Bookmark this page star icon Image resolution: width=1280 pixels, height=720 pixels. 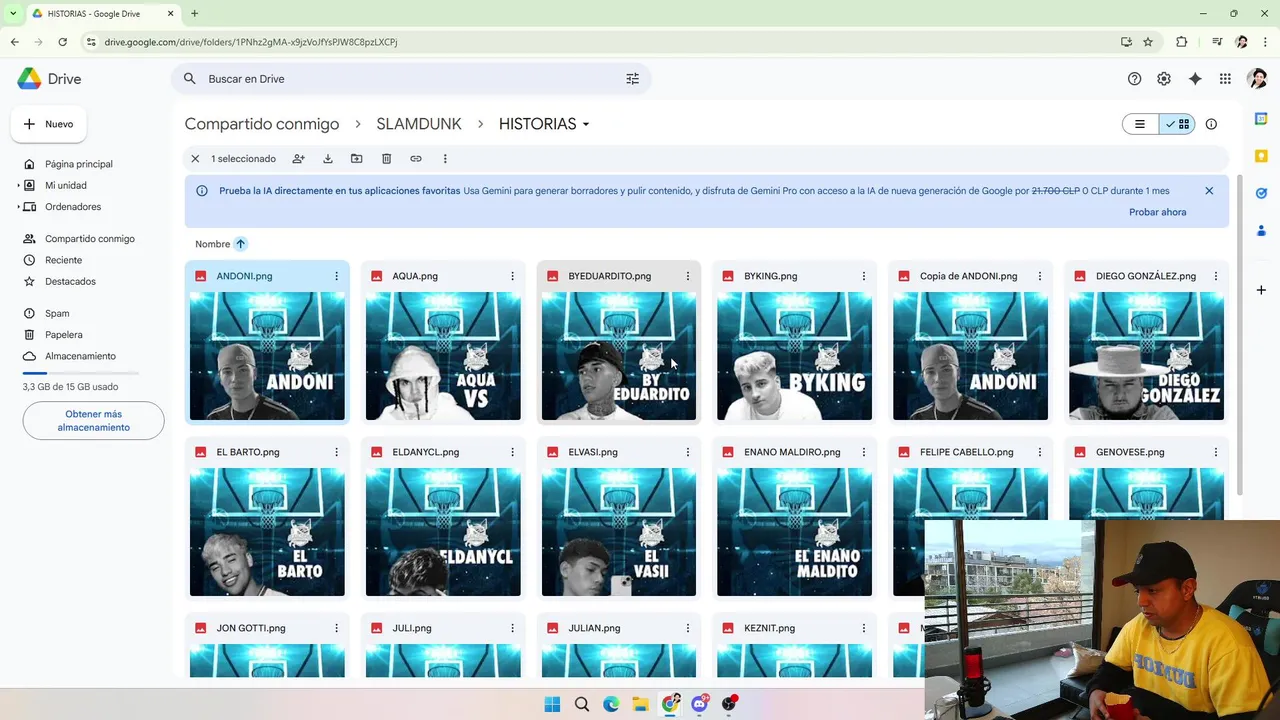pos(1148,42)
